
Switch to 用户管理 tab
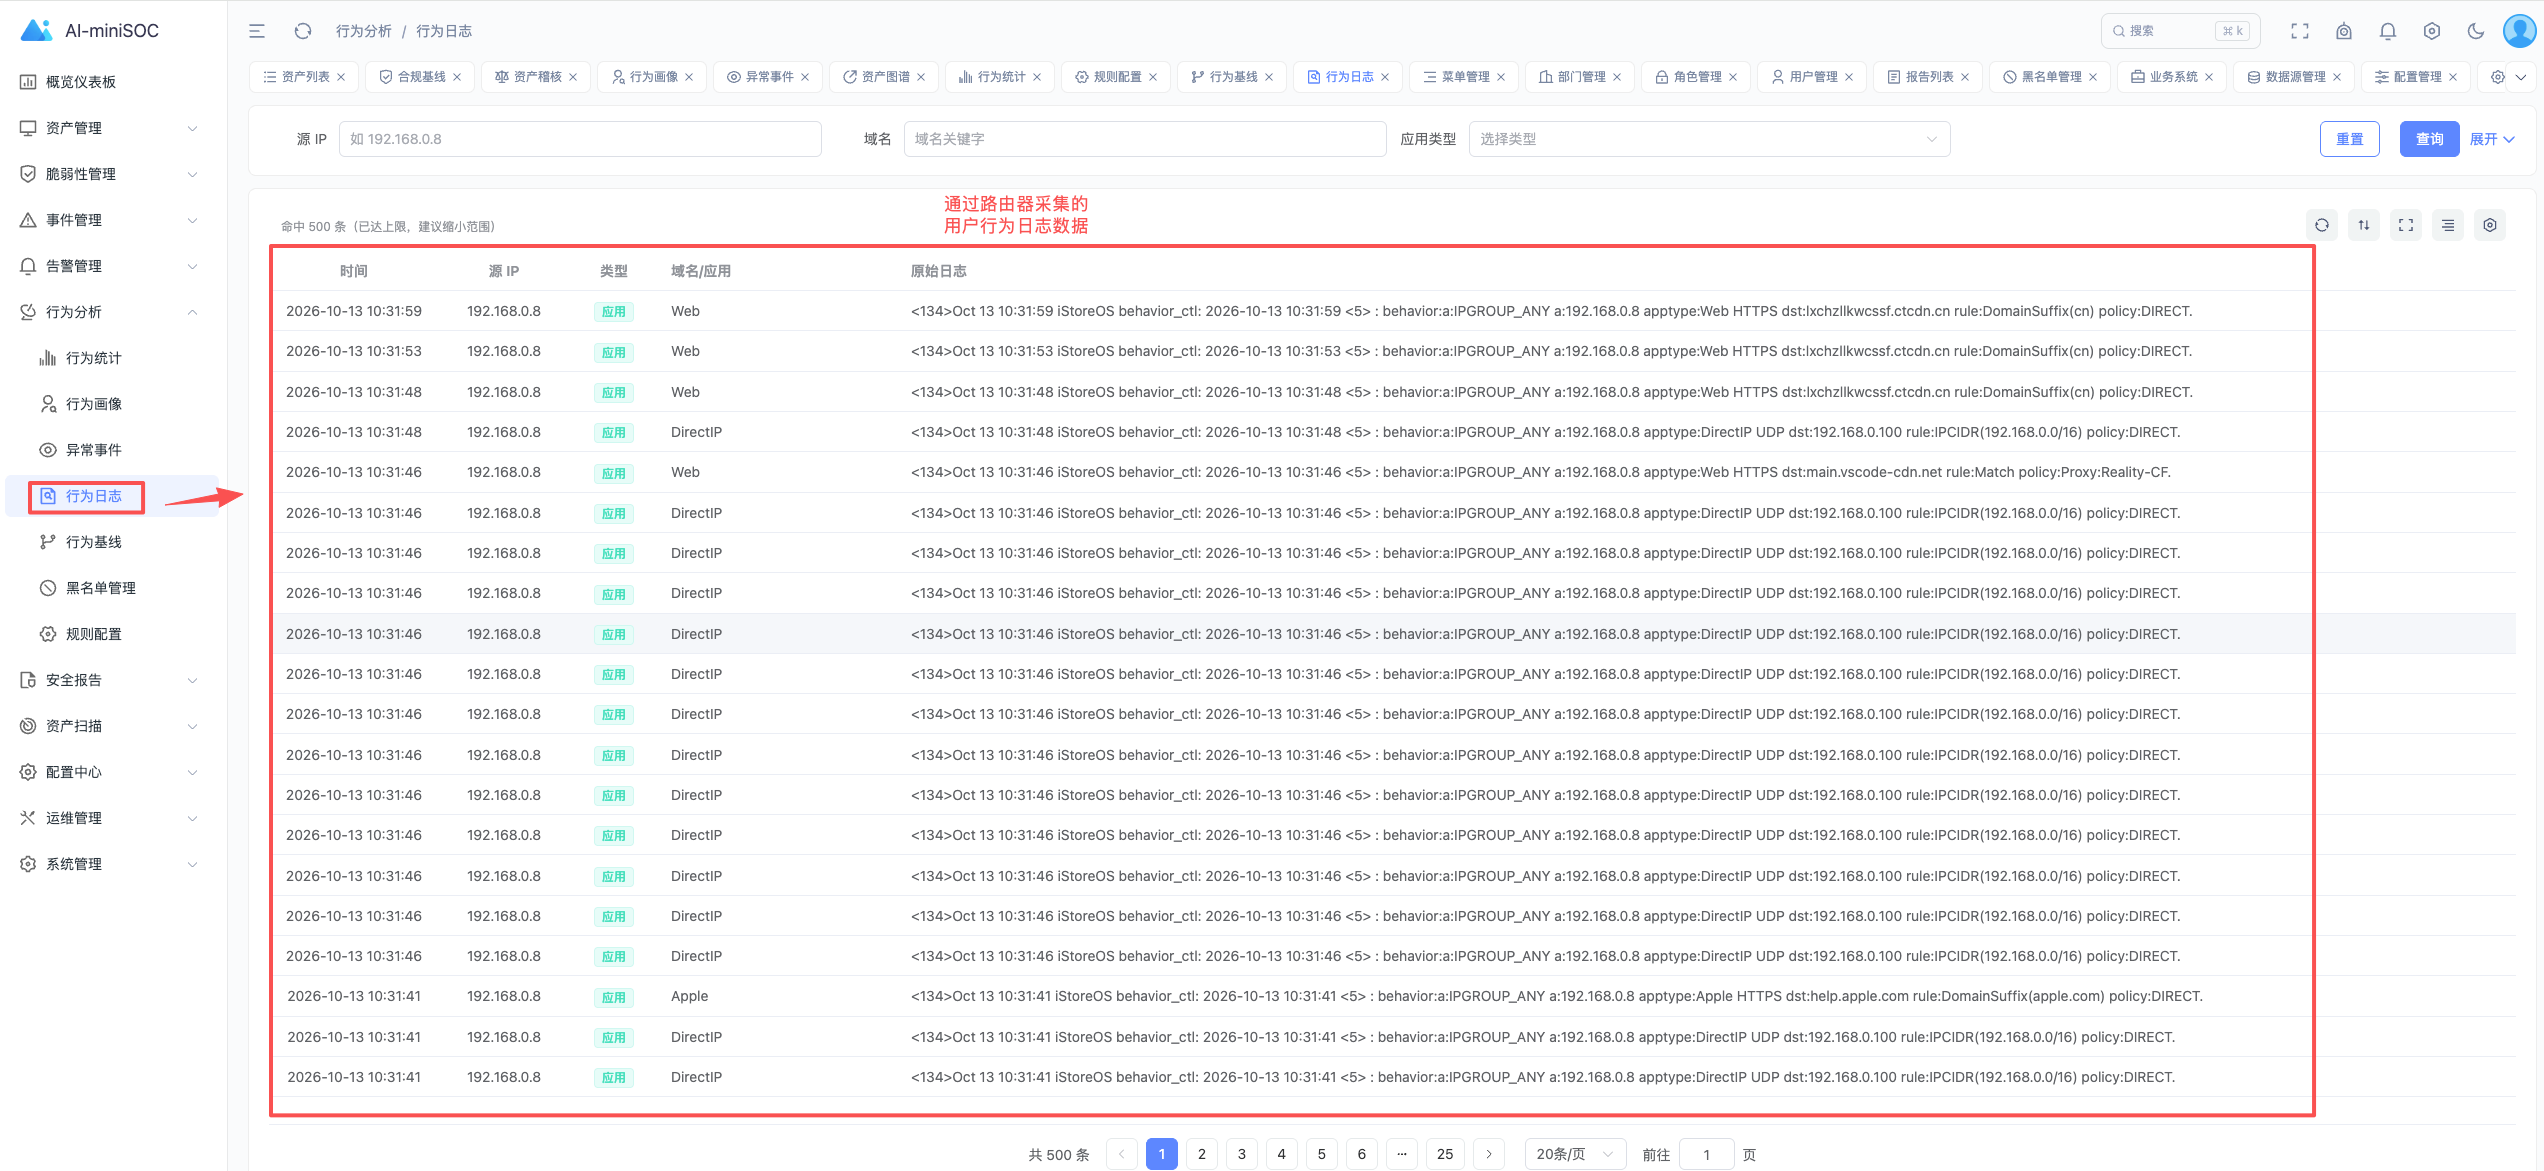(1813, 77)
